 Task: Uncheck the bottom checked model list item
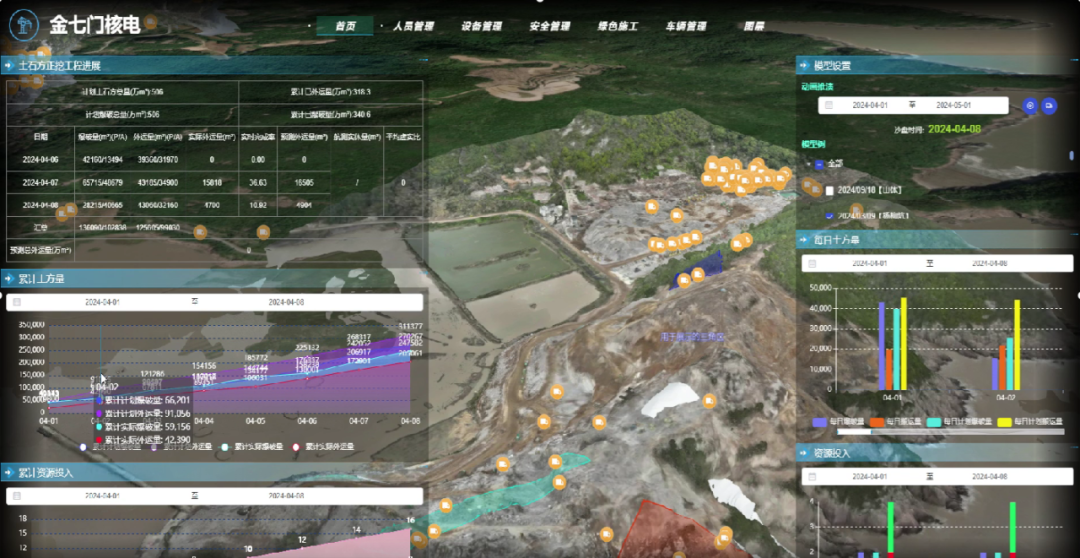(x=830, y=215)
